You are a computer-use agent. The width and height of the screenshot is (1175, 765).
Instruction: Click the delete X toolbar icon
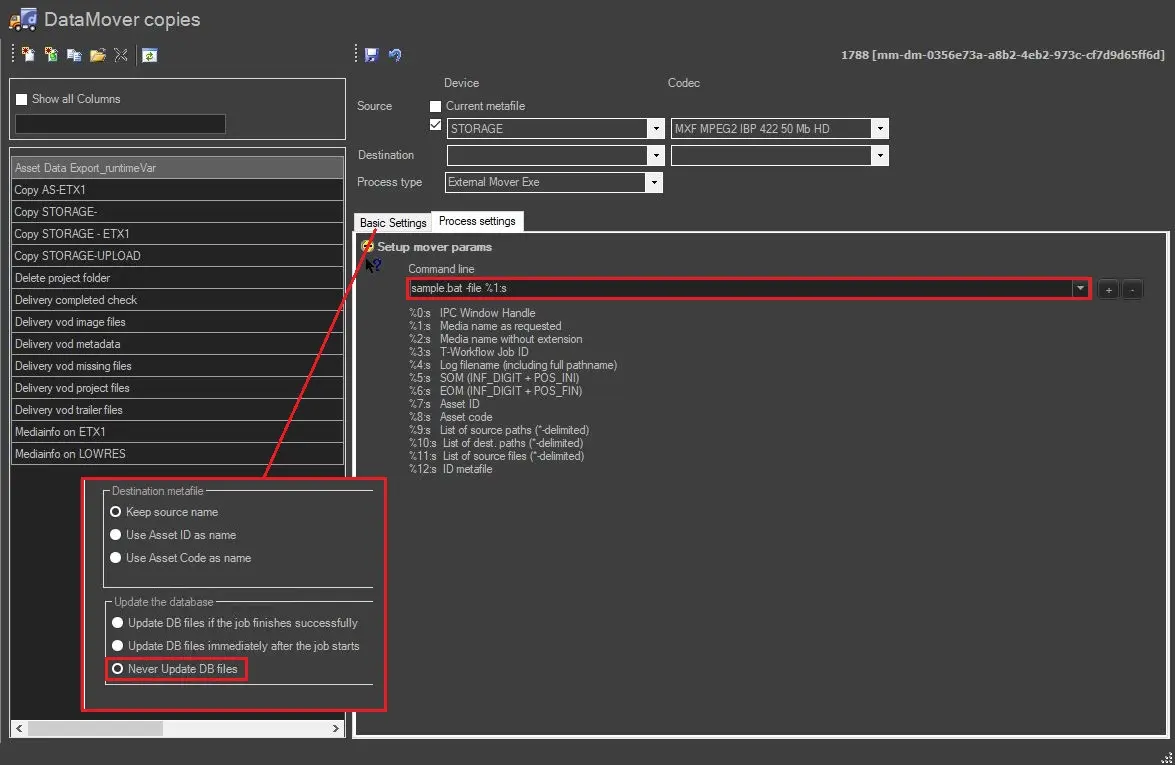click(120, 55)
